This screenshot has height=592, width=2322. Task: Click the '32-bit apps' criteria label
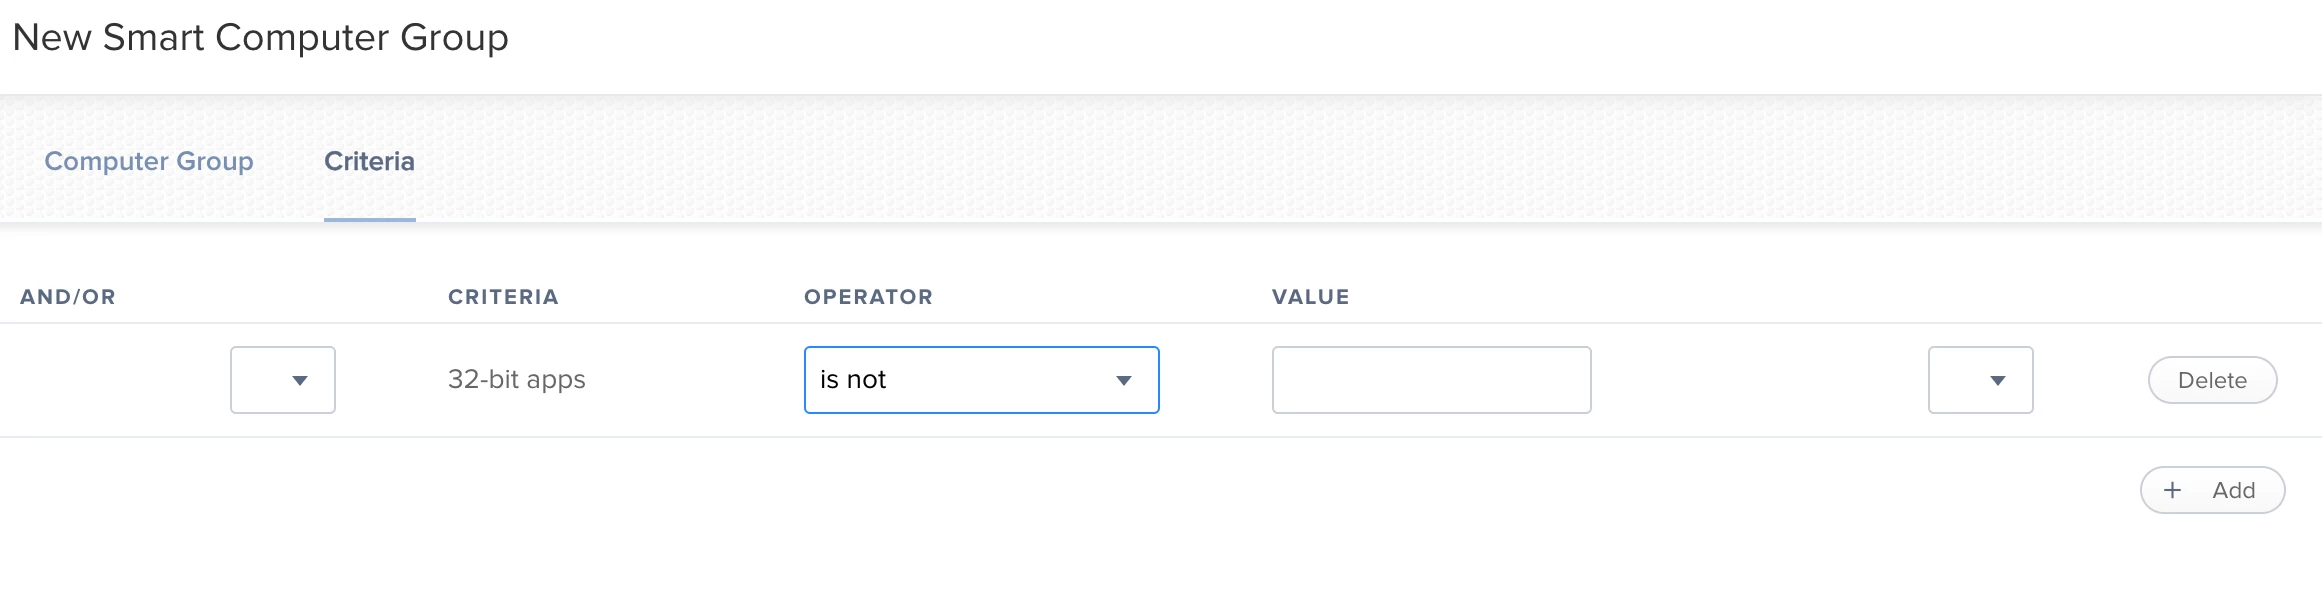[x=517, y=380]
